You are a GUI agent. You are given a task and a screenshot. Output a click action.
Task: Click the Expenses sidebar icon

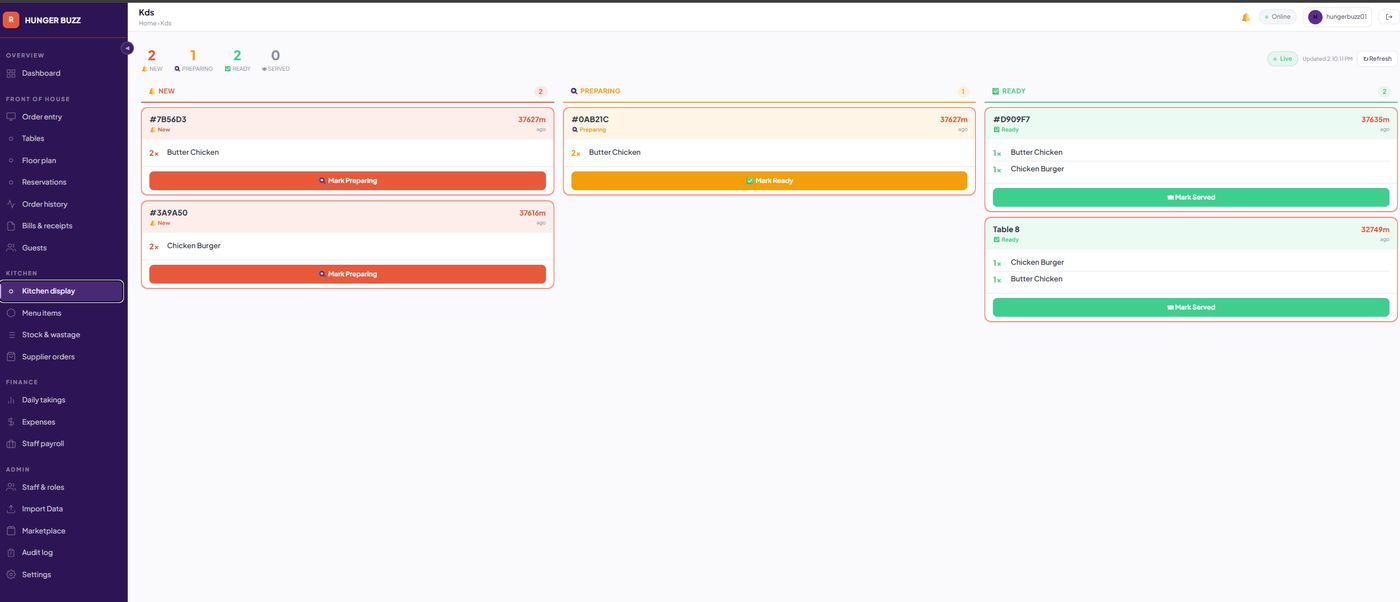point(11,422)
